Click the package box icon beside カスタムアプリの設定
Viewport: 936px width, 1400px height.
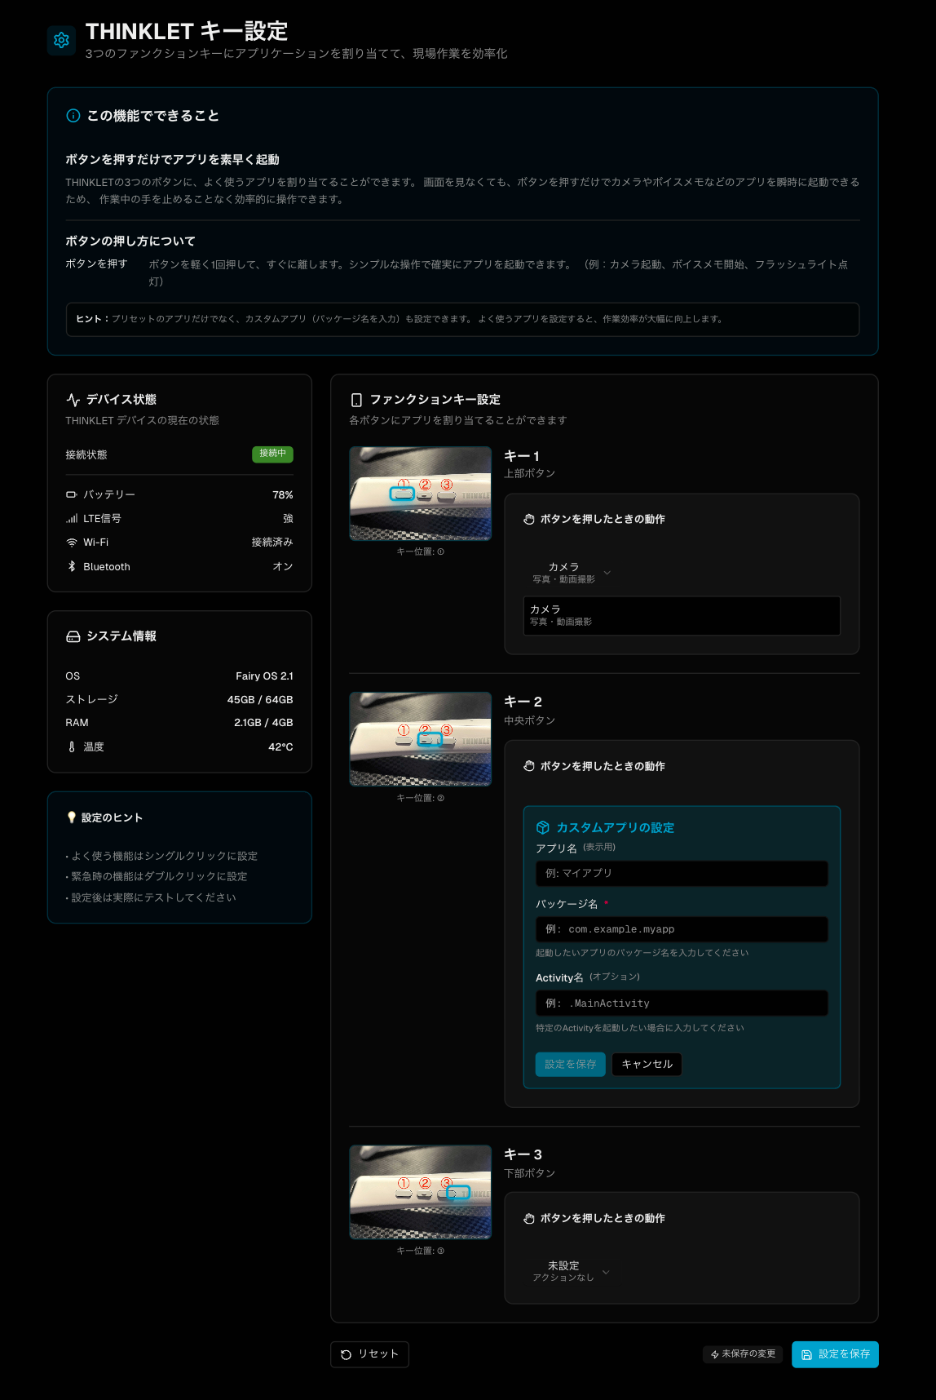(x=543, y=828)
